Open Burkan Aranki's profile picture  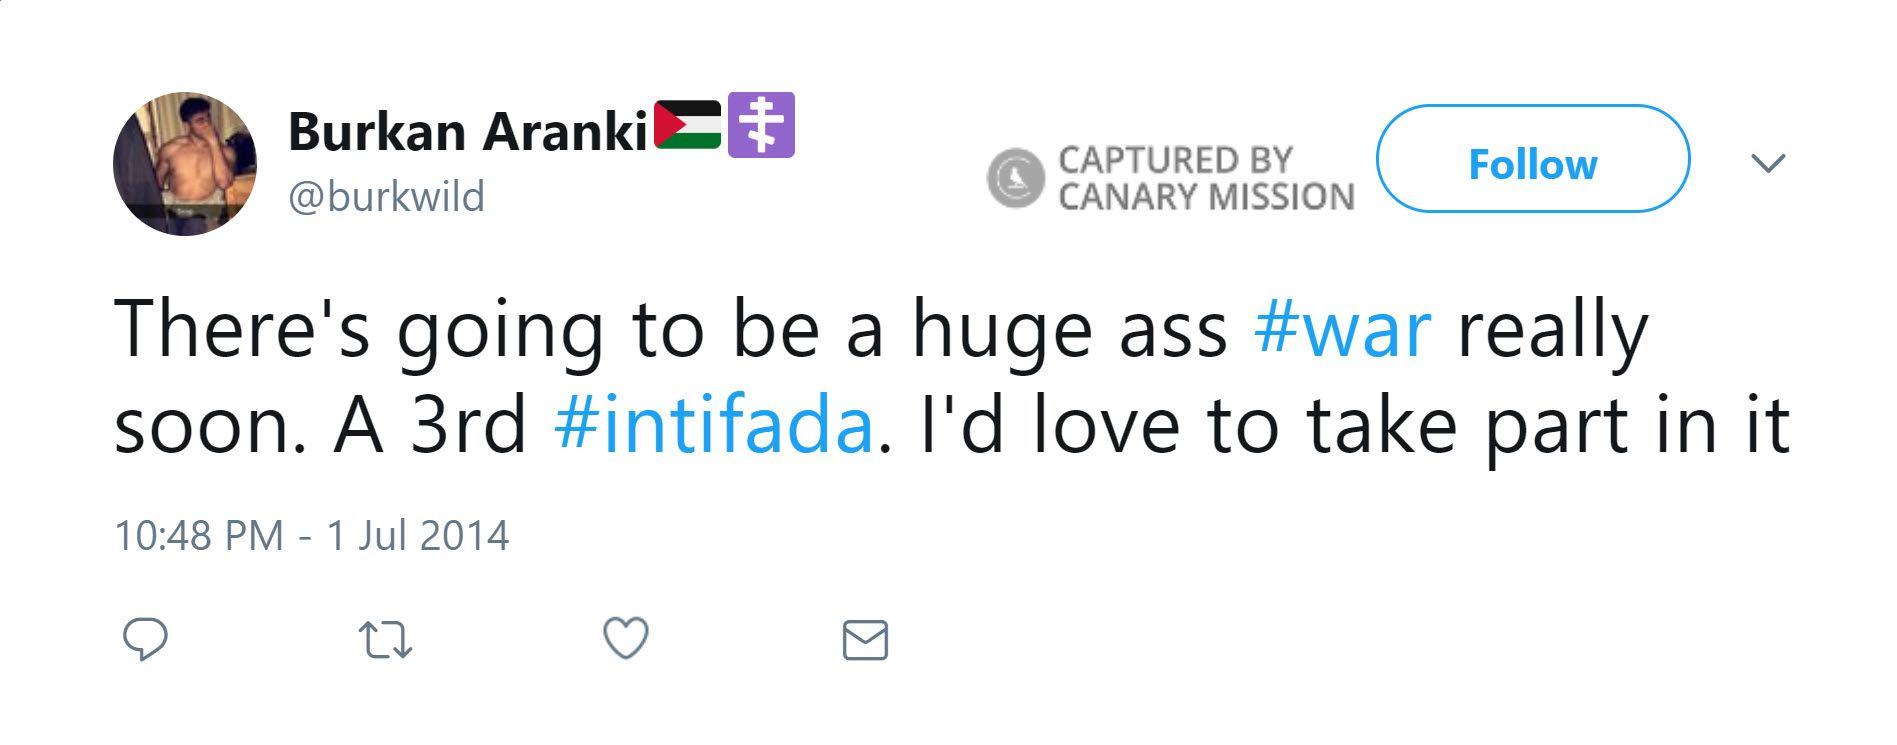tap(185, 164)
